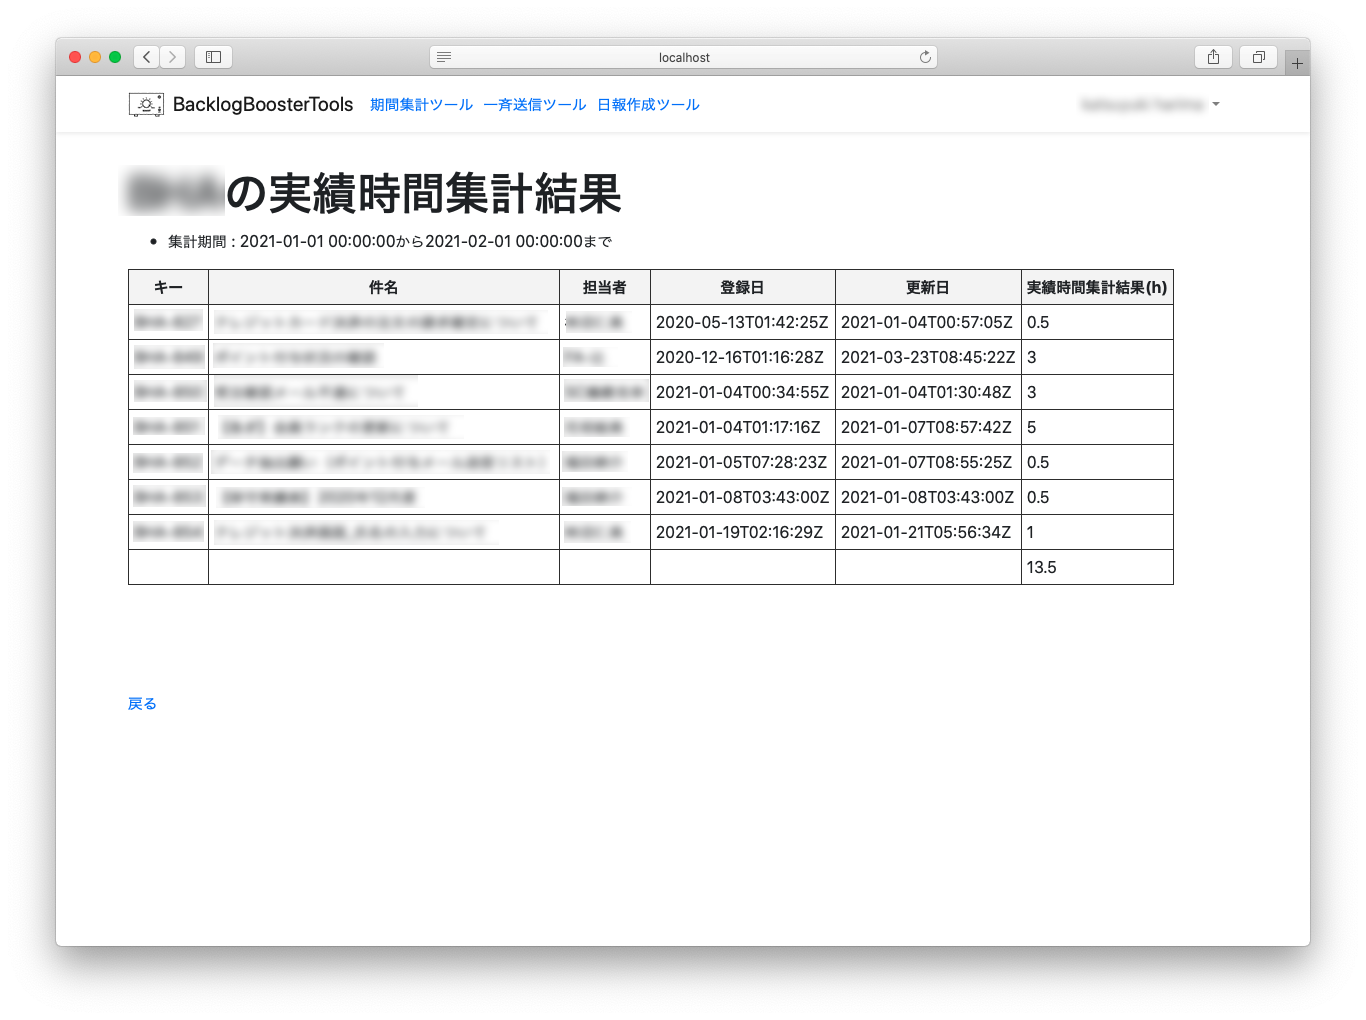
Task: Go back using Safari's back arrow
Action: click(147, 57)
